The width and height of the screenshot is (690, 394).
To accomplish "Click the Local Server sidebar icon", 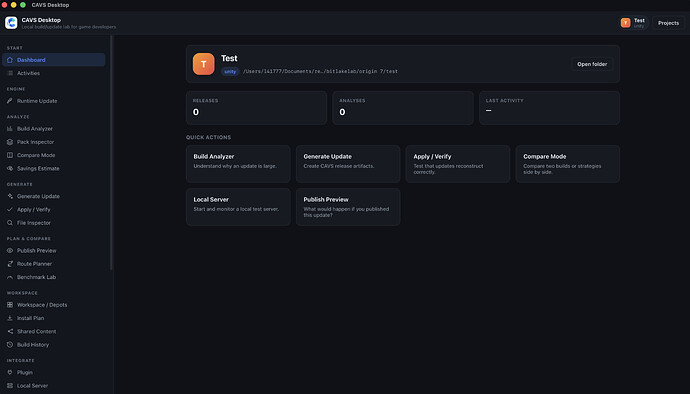I will pyautogui.click(x=10, y=386).
